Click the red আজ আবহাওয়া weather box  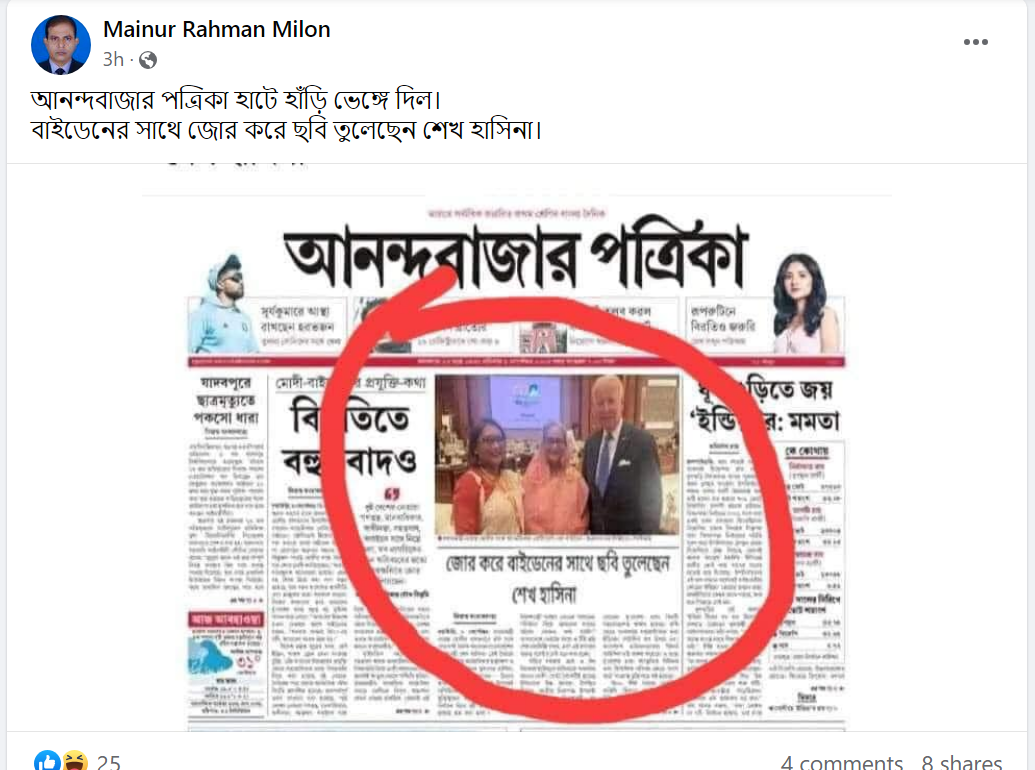tap(226, 619)
